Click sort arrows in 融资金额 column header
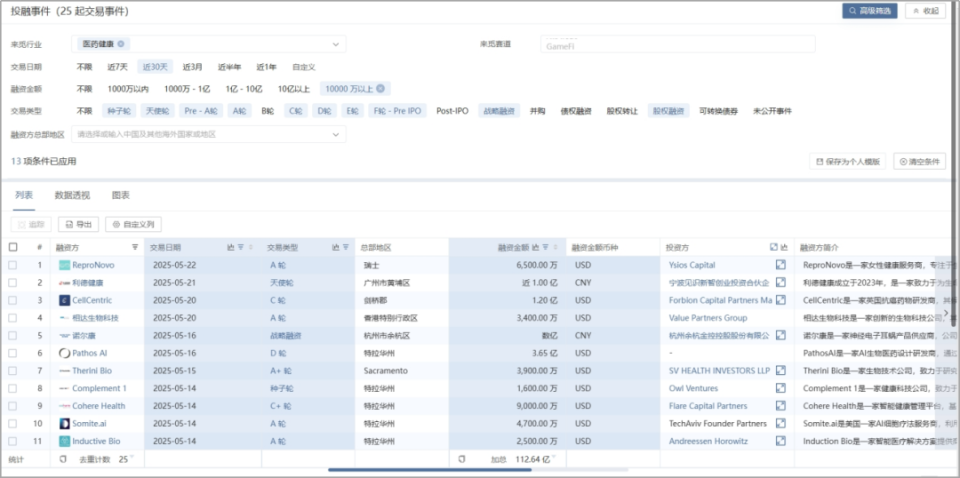The width and height of the screenshot is (960, 478). tap(555, 247)
